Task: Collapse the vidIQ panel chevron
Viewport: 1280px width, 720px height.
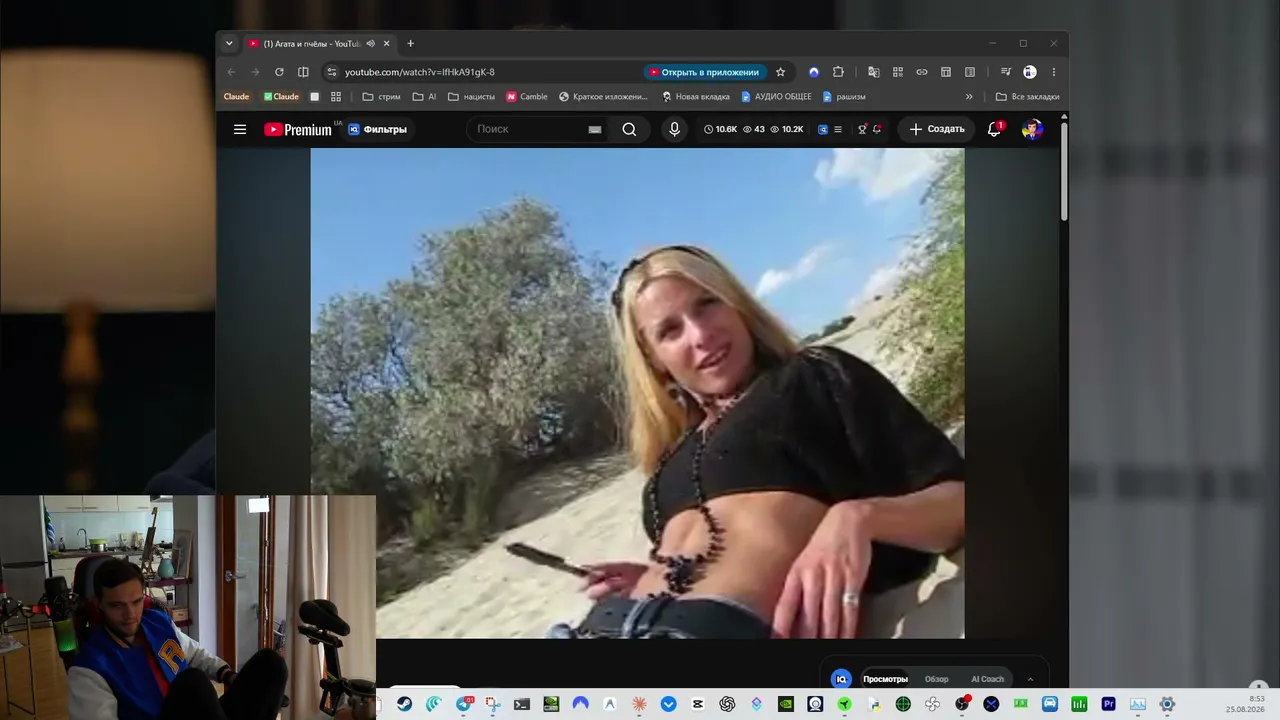Action: coord(1030,680)
